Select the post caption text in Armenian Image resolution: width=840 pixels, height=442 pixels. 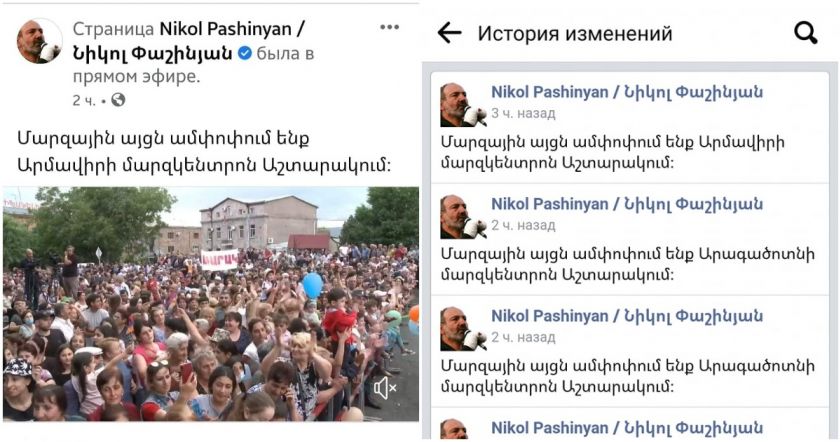coord(204,152)
